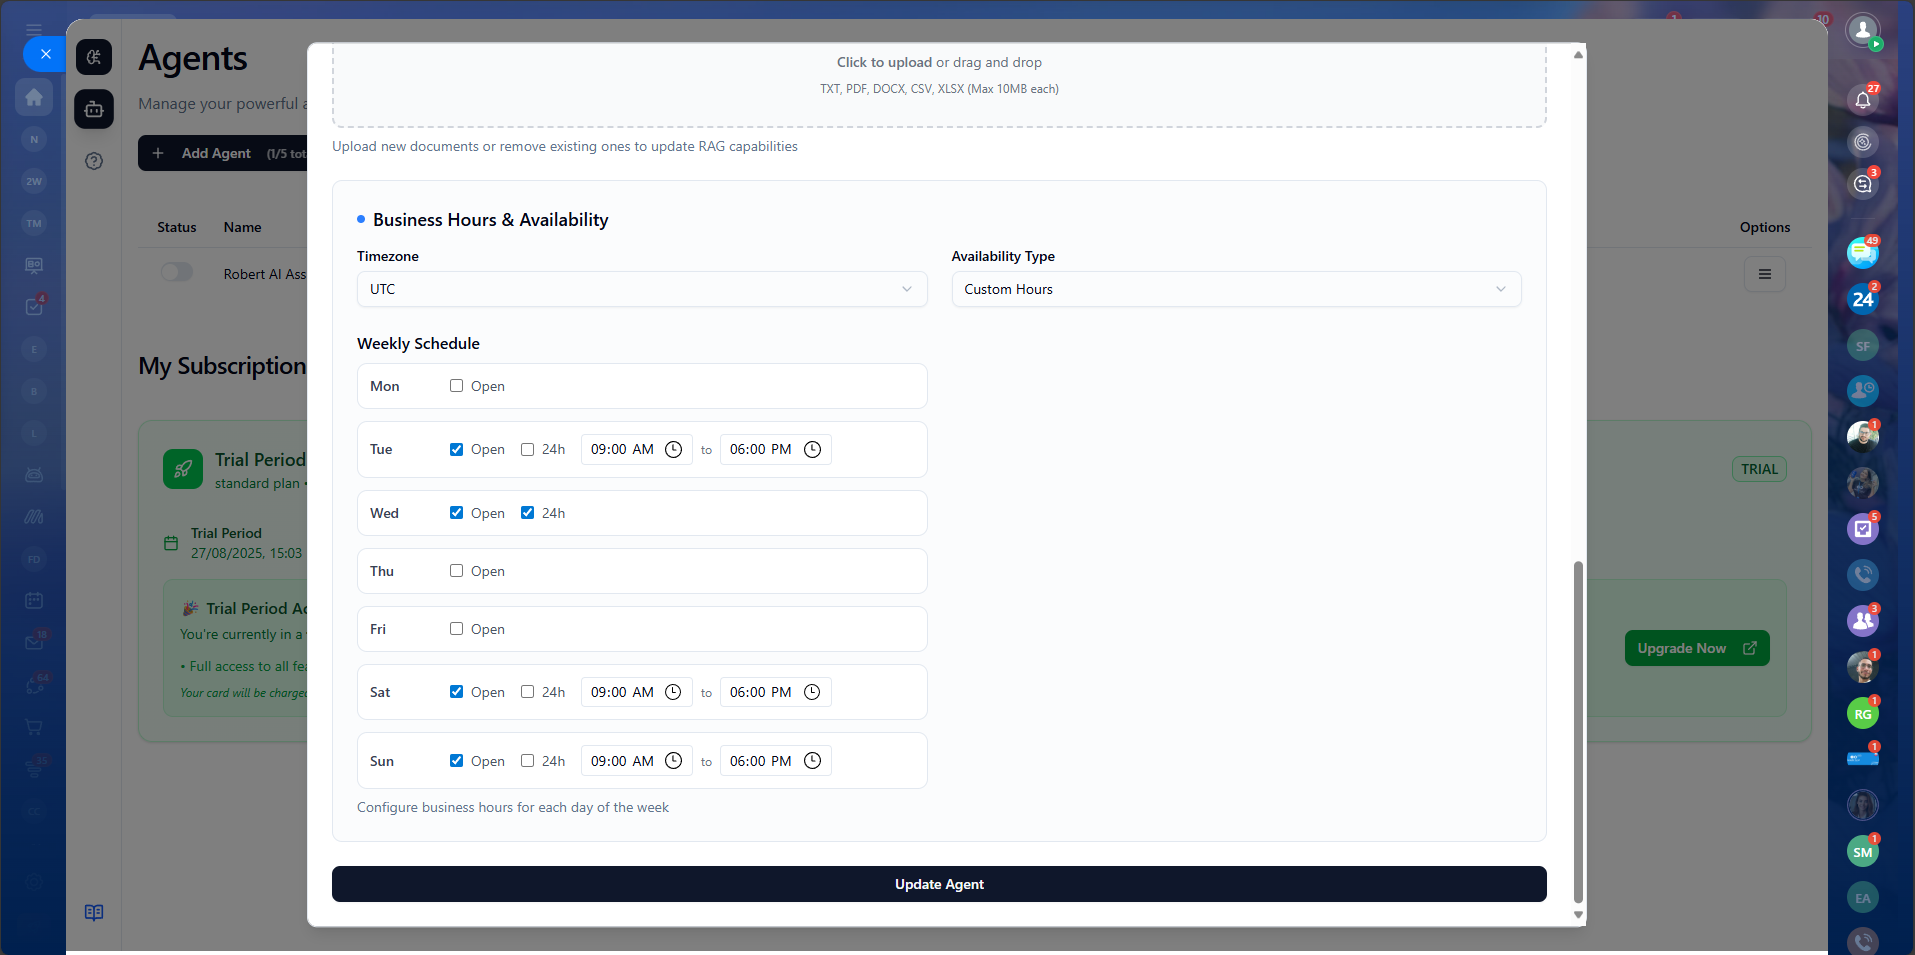Click the Upgrade Now button

(x=1696, y=648)
